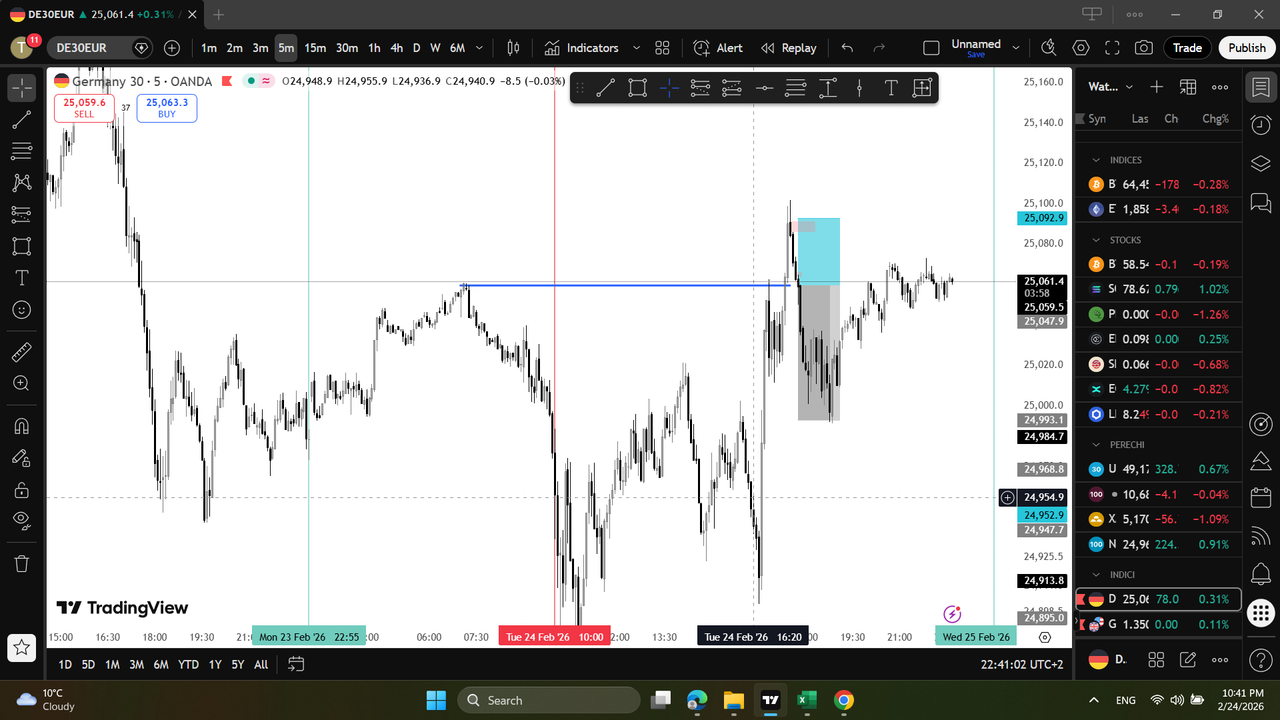Open the favorites star toolbar button
Image resolution: width=1280 pixels, height=720 pixels.
(21, 647)
